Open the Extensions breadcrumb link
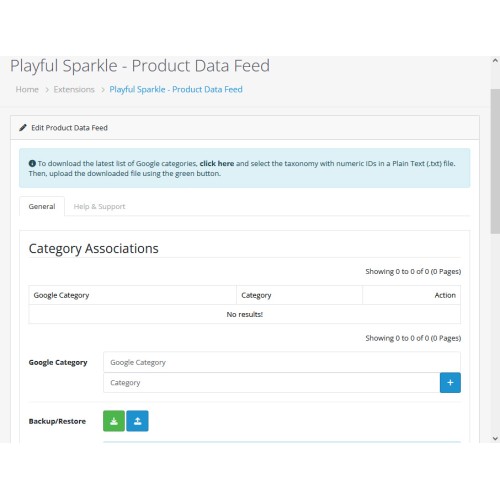 (74, 89)
